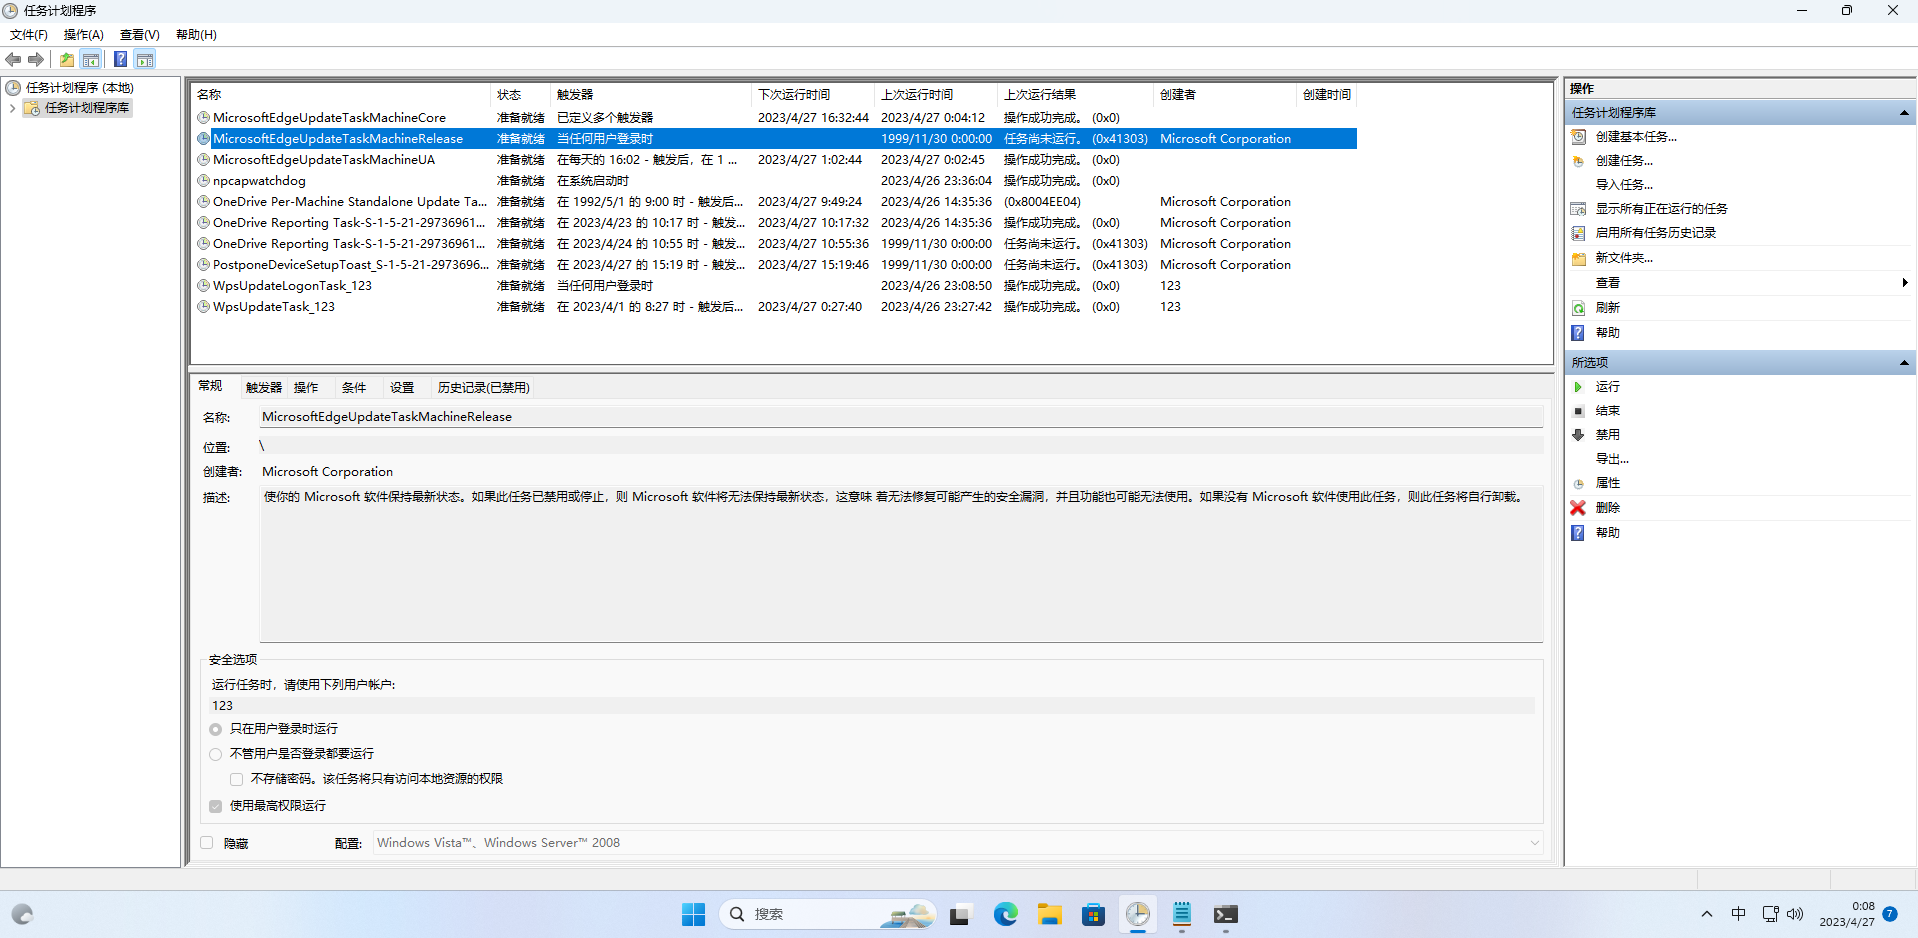The width and height of the screenshot is (1918, 938).
Task: Click the 创建任务 icon in the actions pane
Action: 1579,161
